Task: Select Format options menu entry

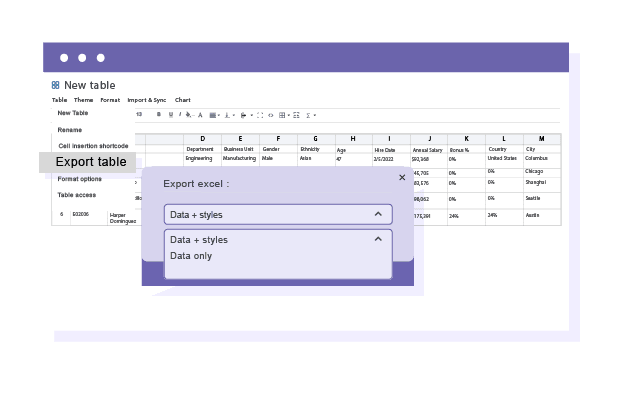Action: click(x=80, y=179)
